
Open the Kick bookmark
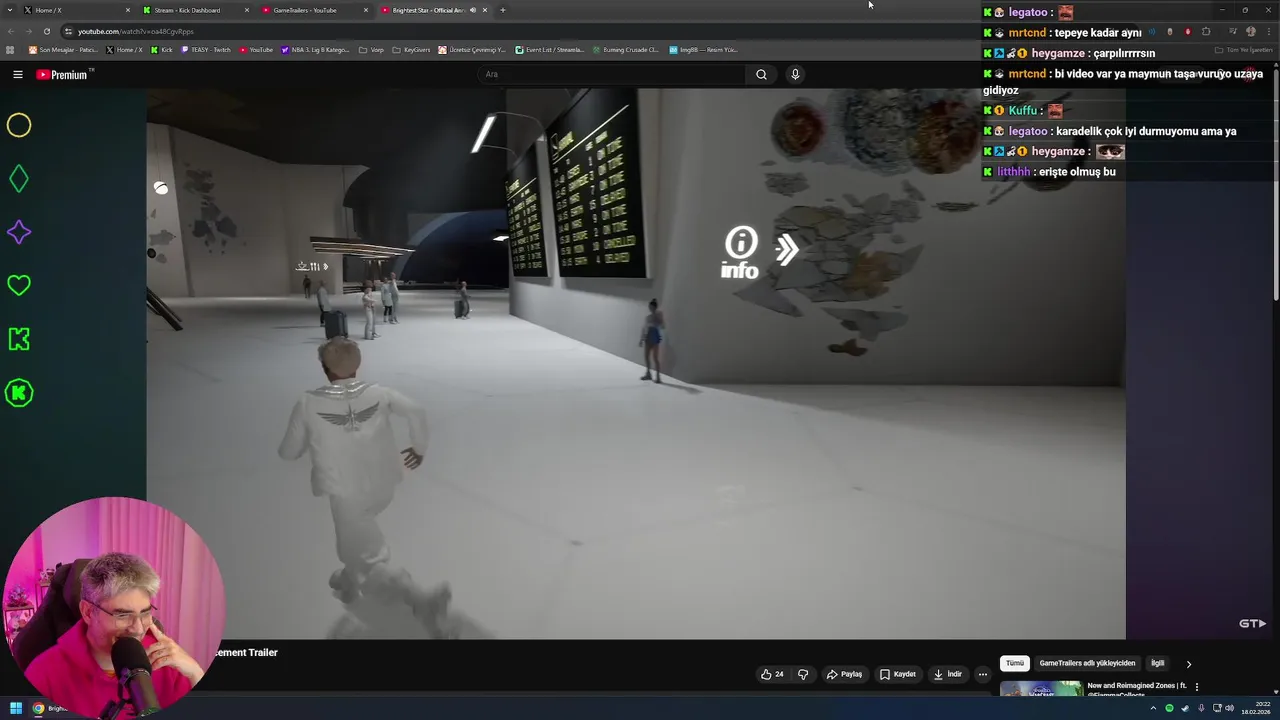[161, 49]
